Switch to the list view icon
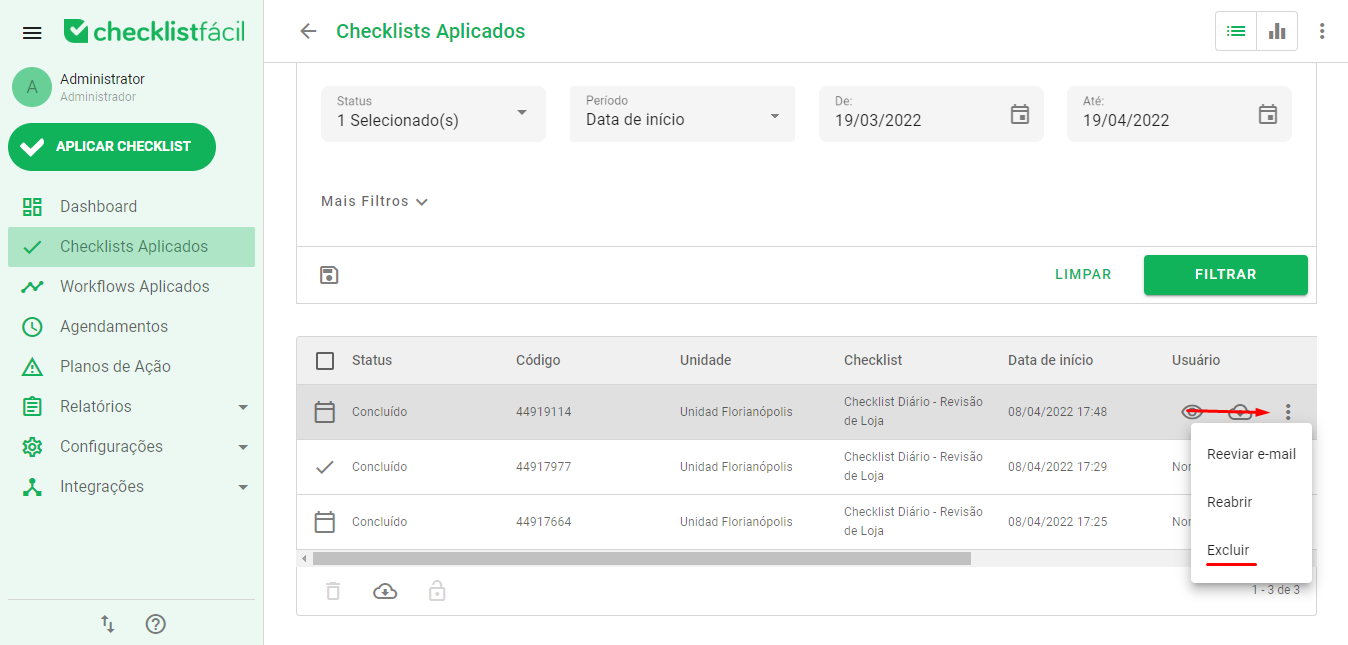The image size is (1348, 645). point(1235,31)
